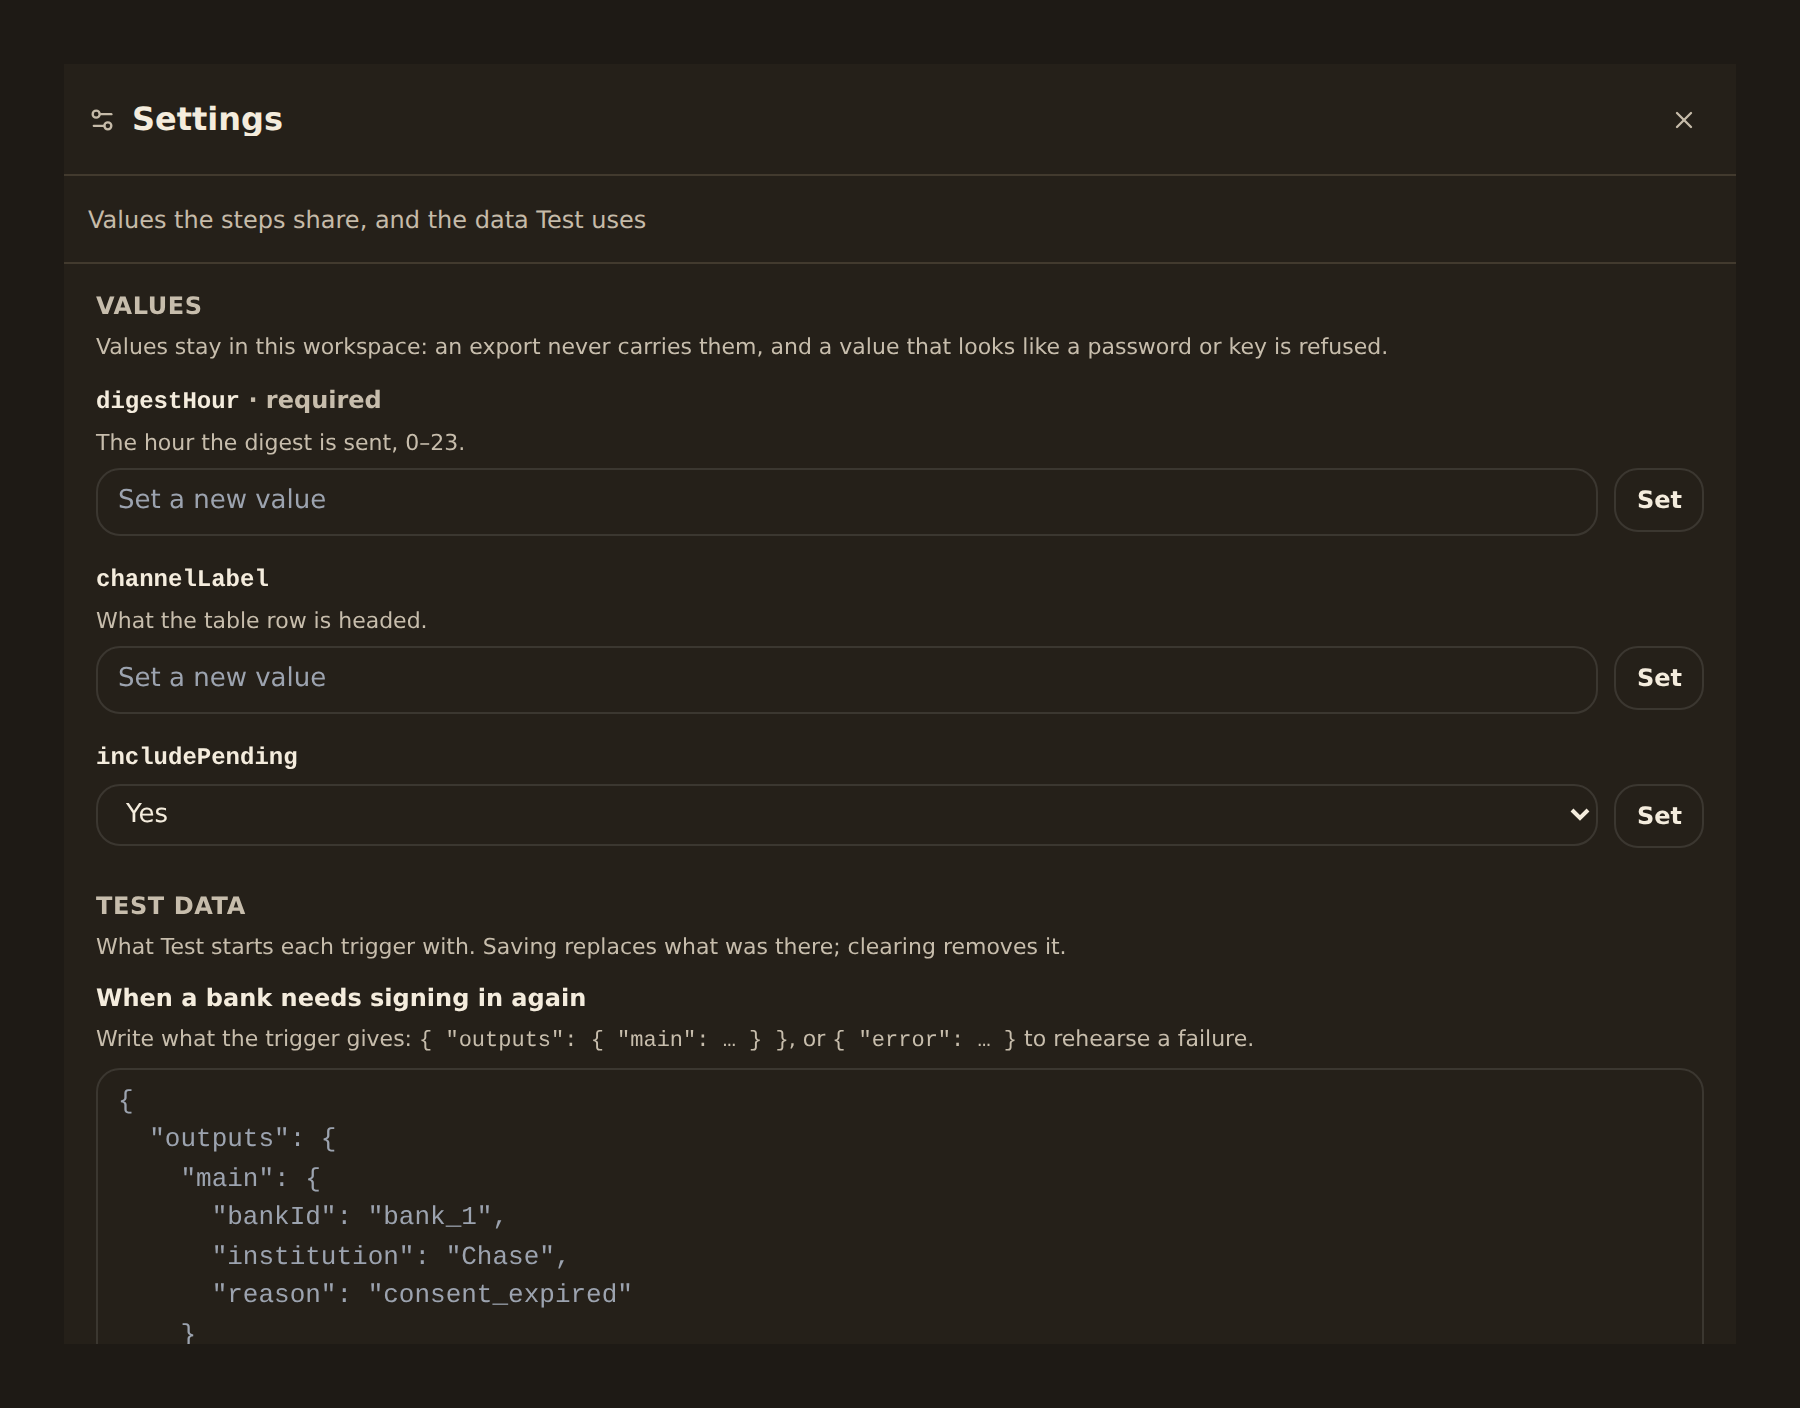
Task: Click the line "reason": "consent_expired"
Action: pos(422,1295)
